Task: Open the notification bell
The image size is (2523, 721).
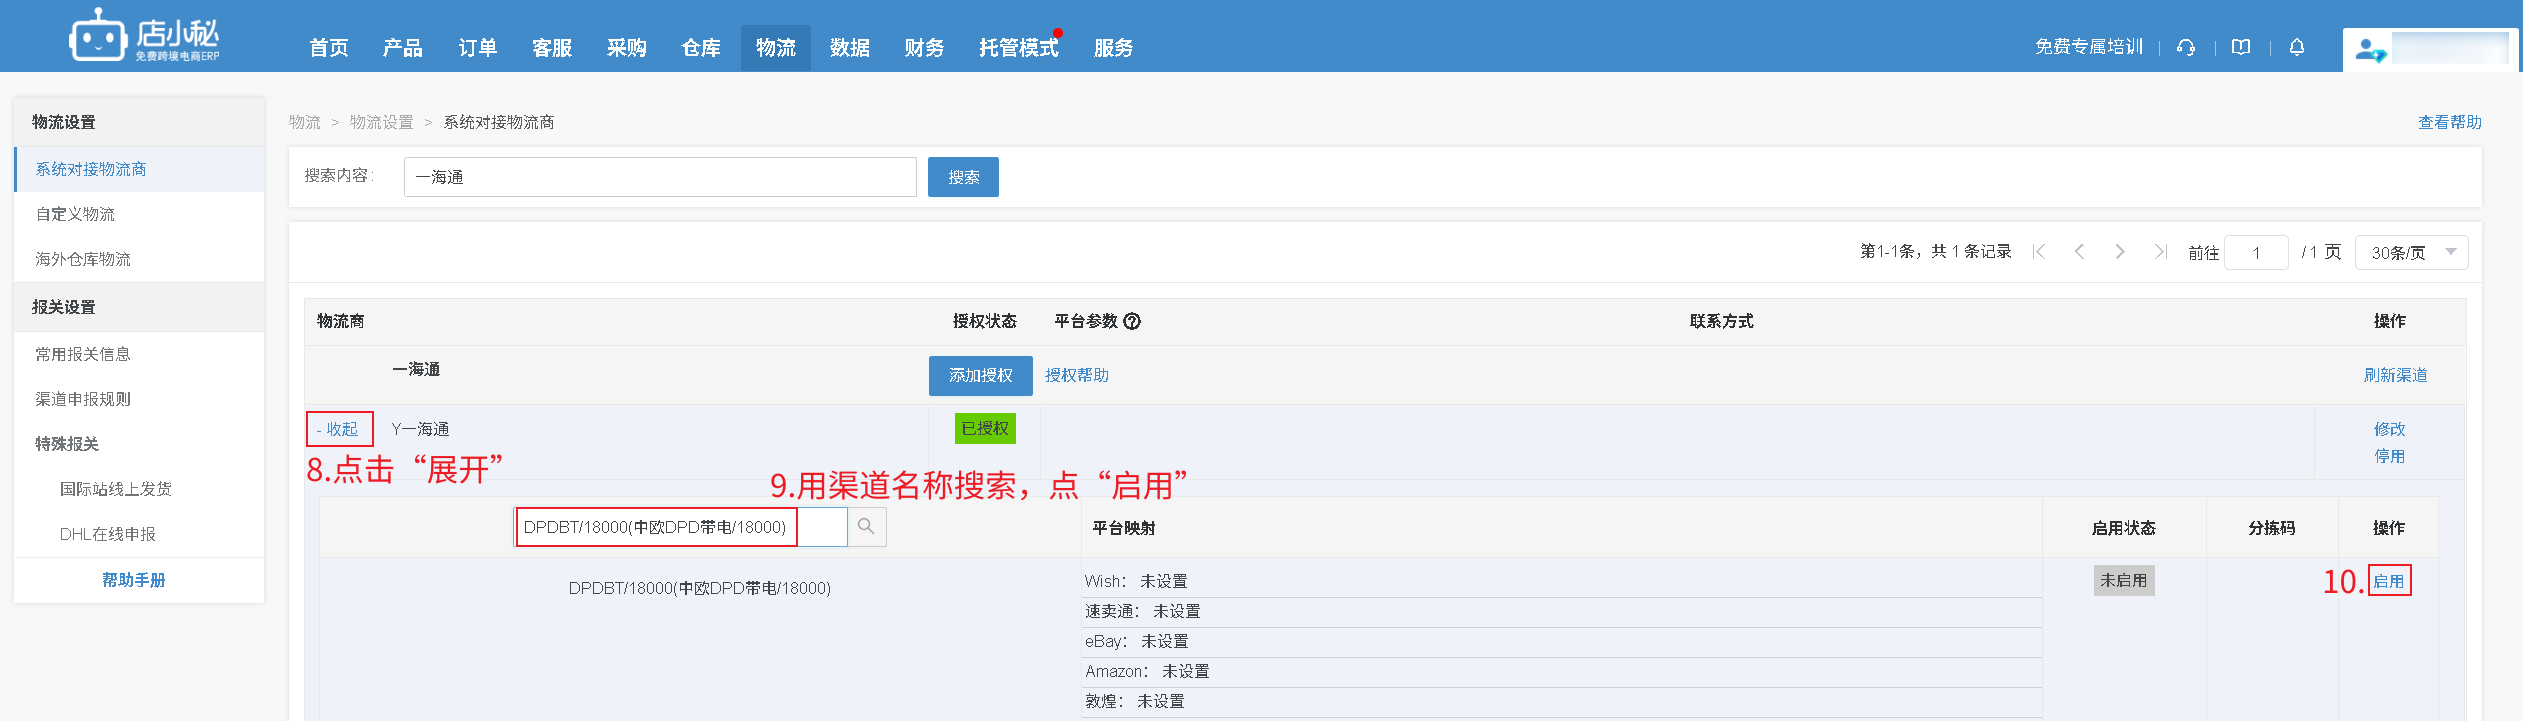Action: point(2297,47)
